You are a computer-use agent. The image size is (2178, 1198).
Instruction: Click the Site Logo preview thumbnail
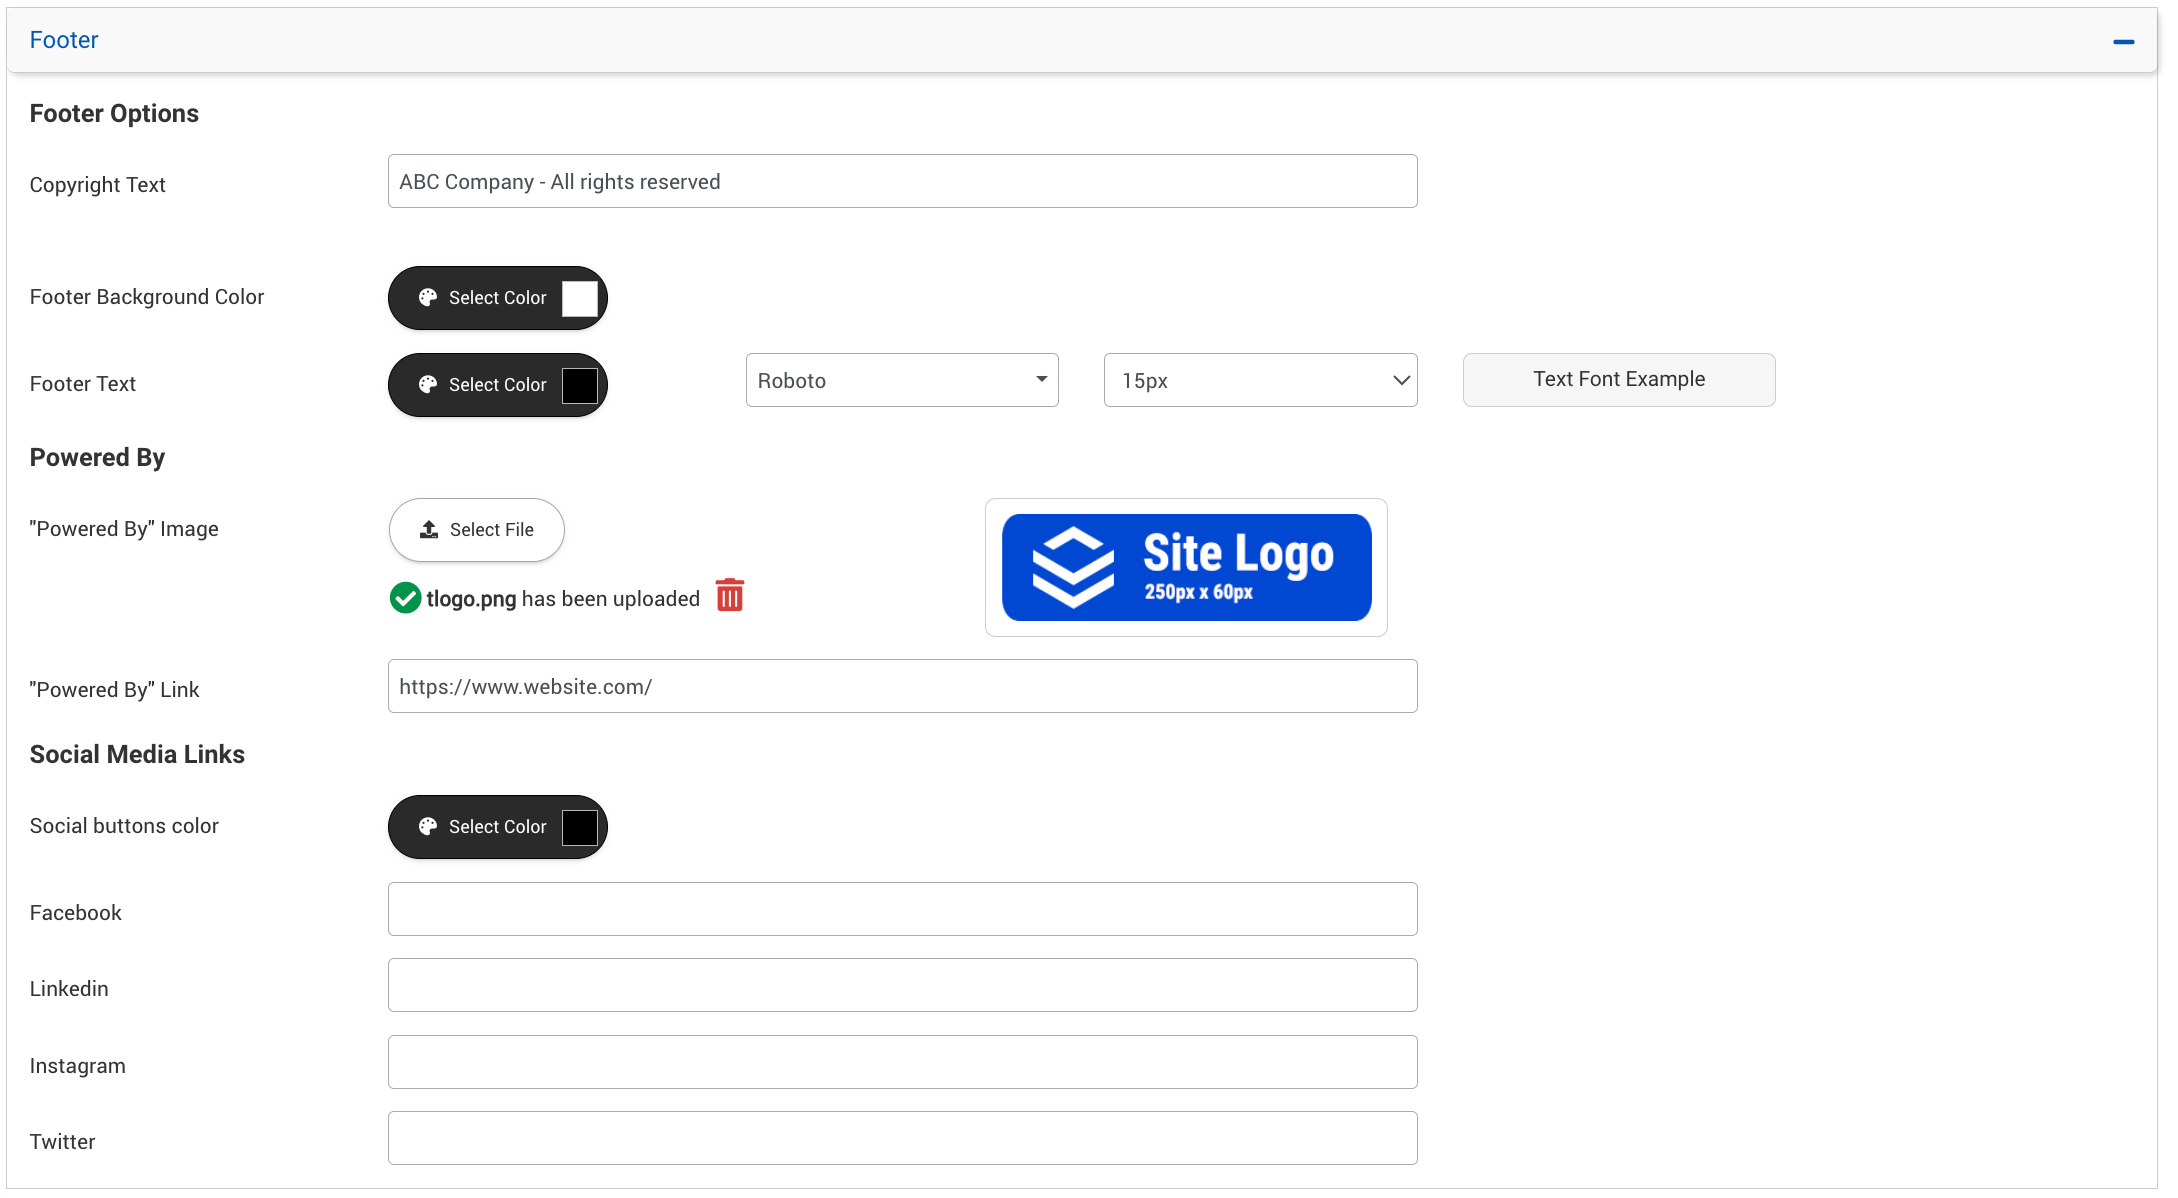[1186, 568]
